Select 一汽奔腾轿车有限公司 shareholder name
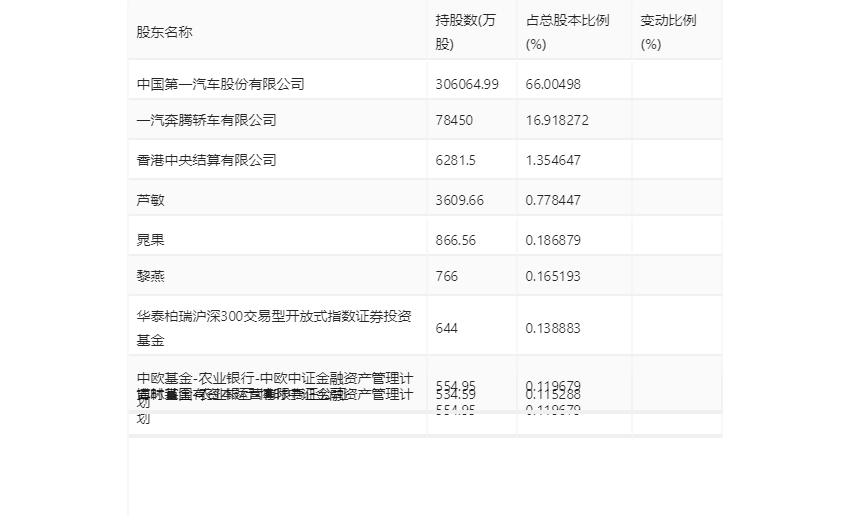This screenshot has height=516, width=850. [207, 120]
